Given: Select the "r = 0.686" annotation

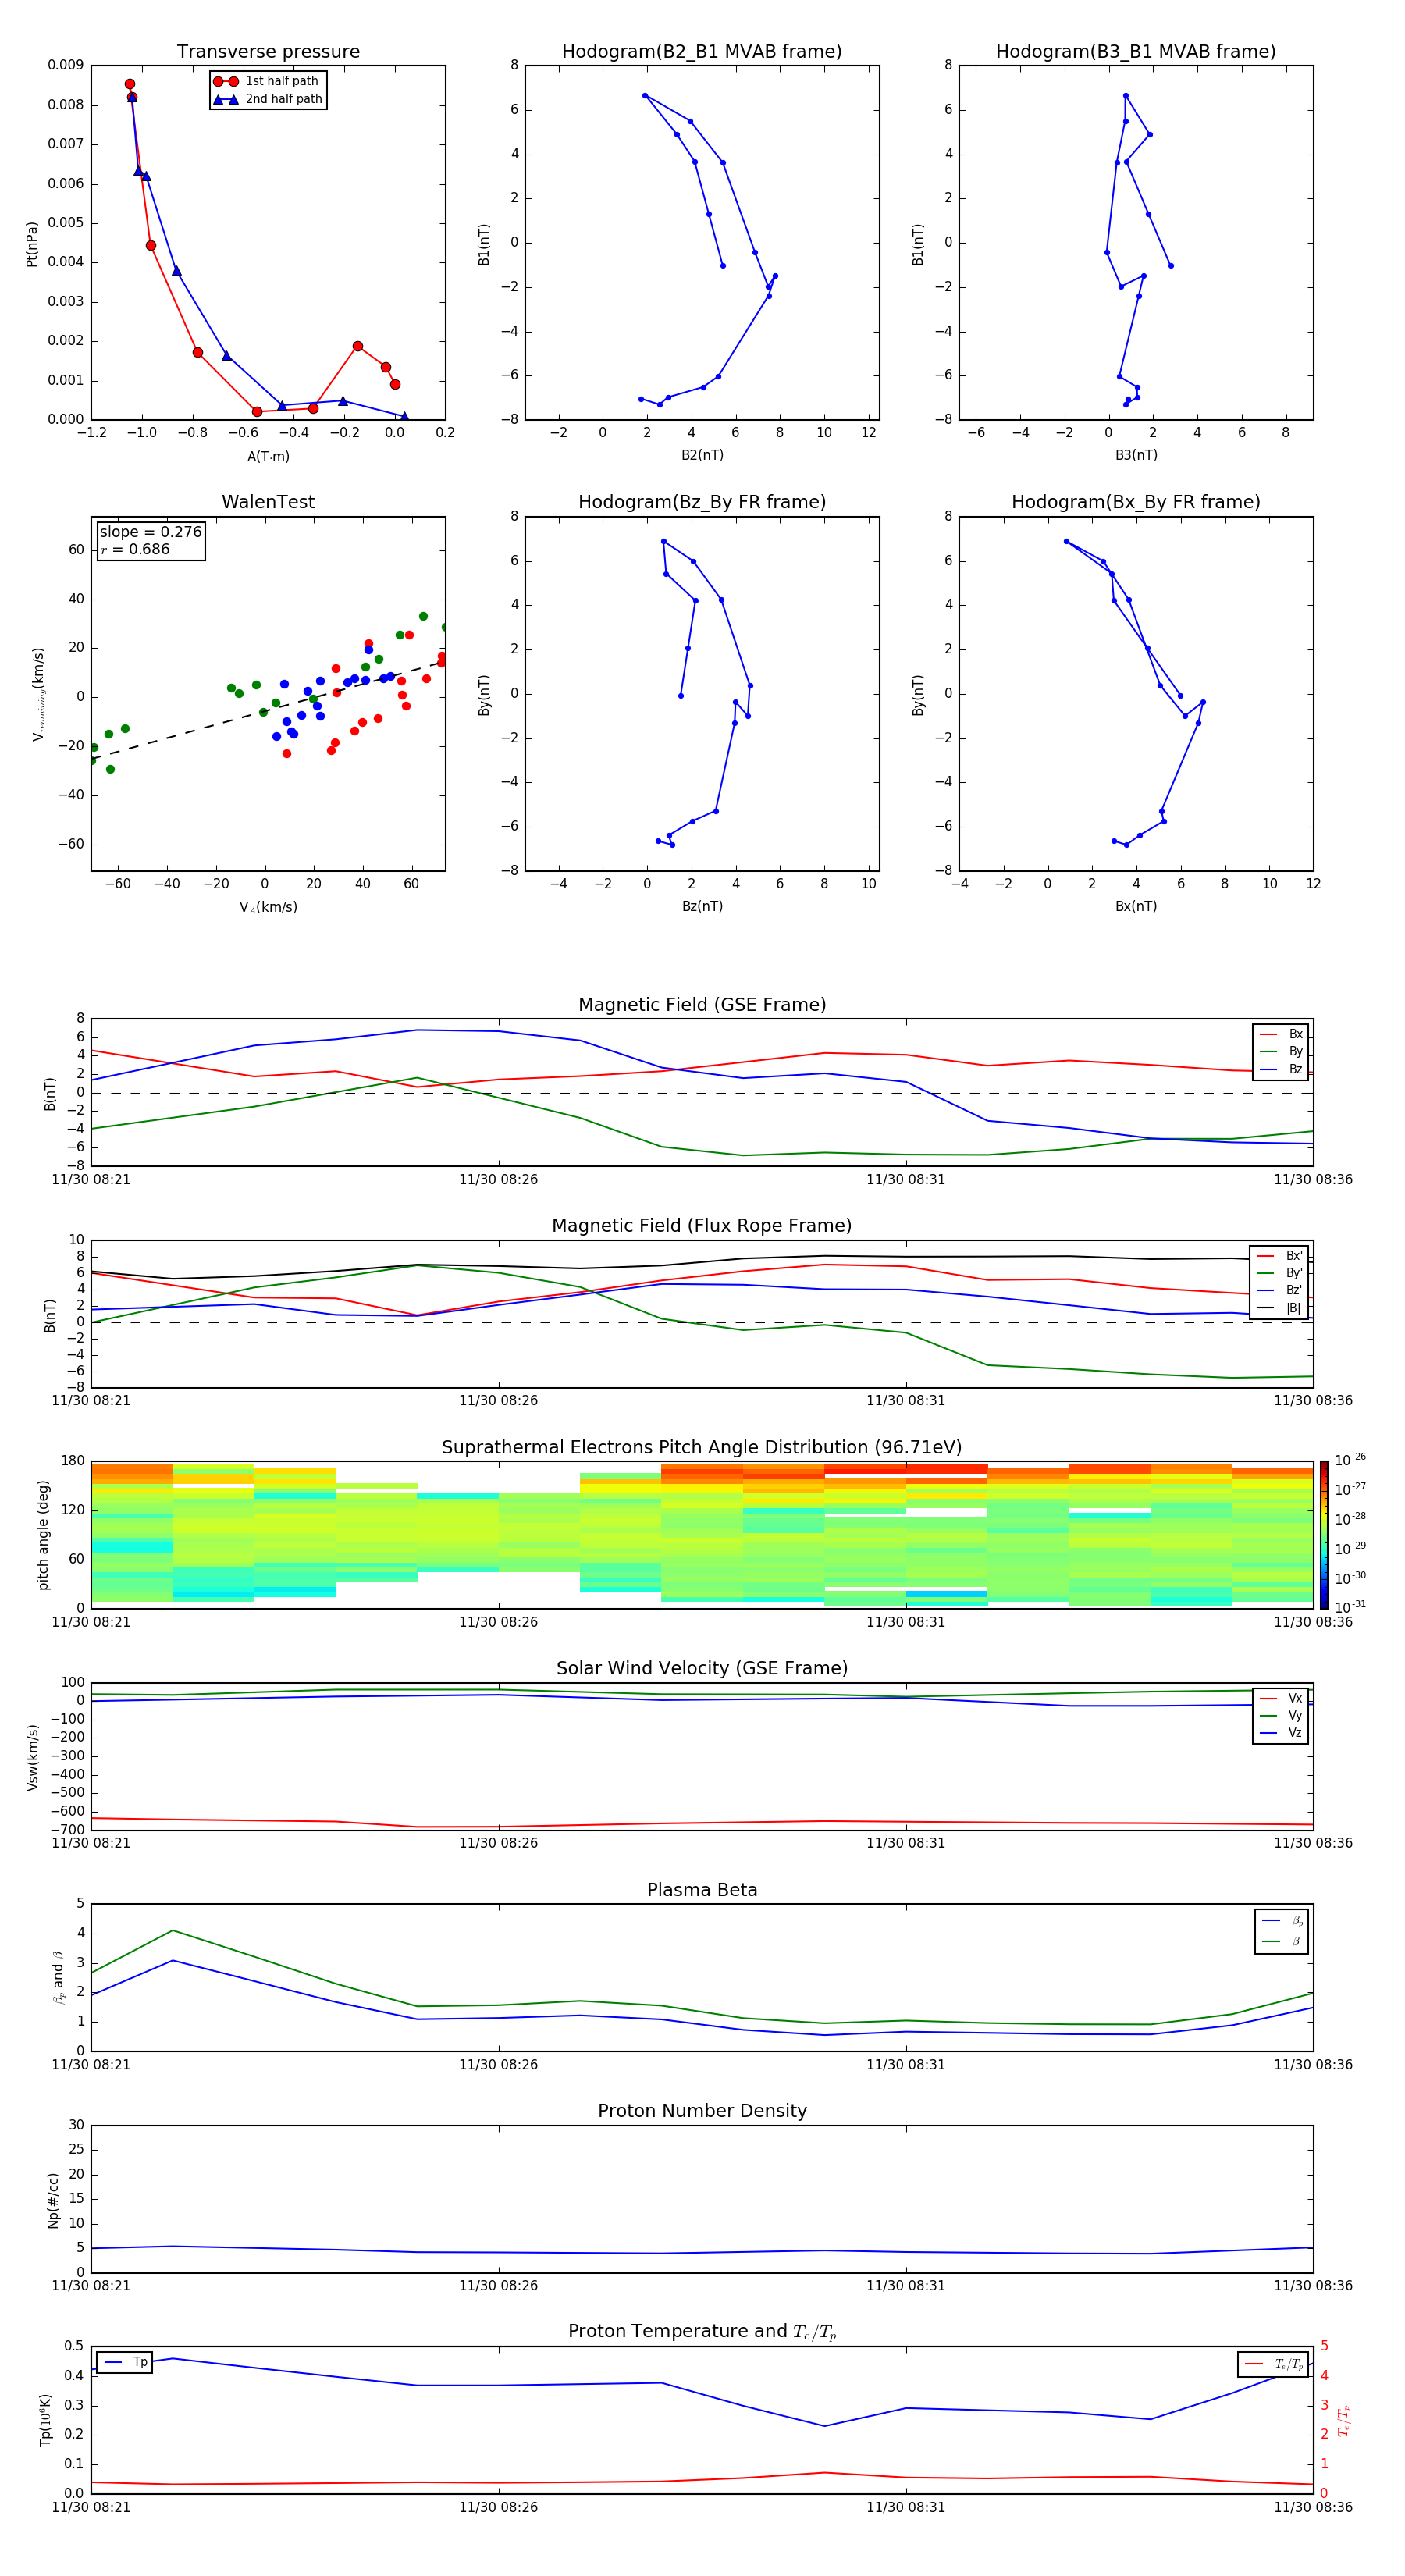Looking at the screenshot, I should click(x=135, y=549).
